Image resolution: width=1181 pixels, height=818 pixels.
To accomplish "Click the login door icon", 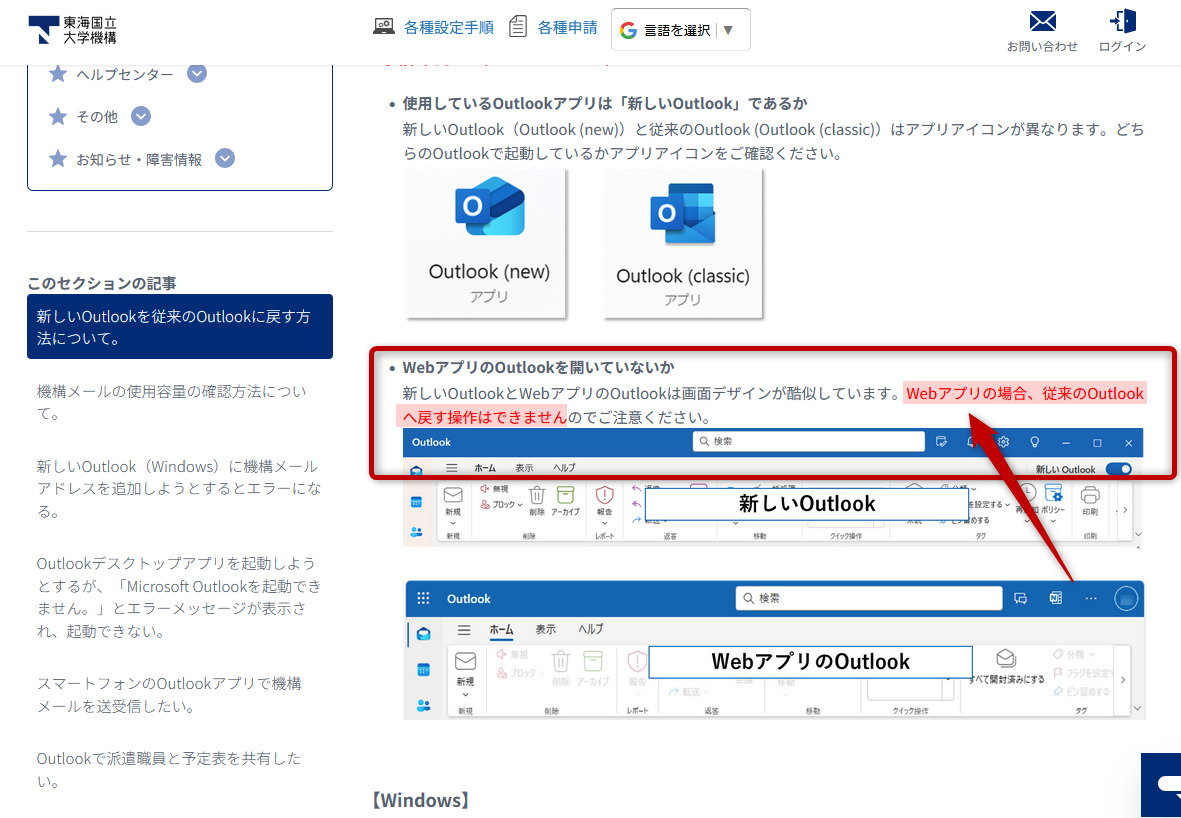I will (1122, 21).
